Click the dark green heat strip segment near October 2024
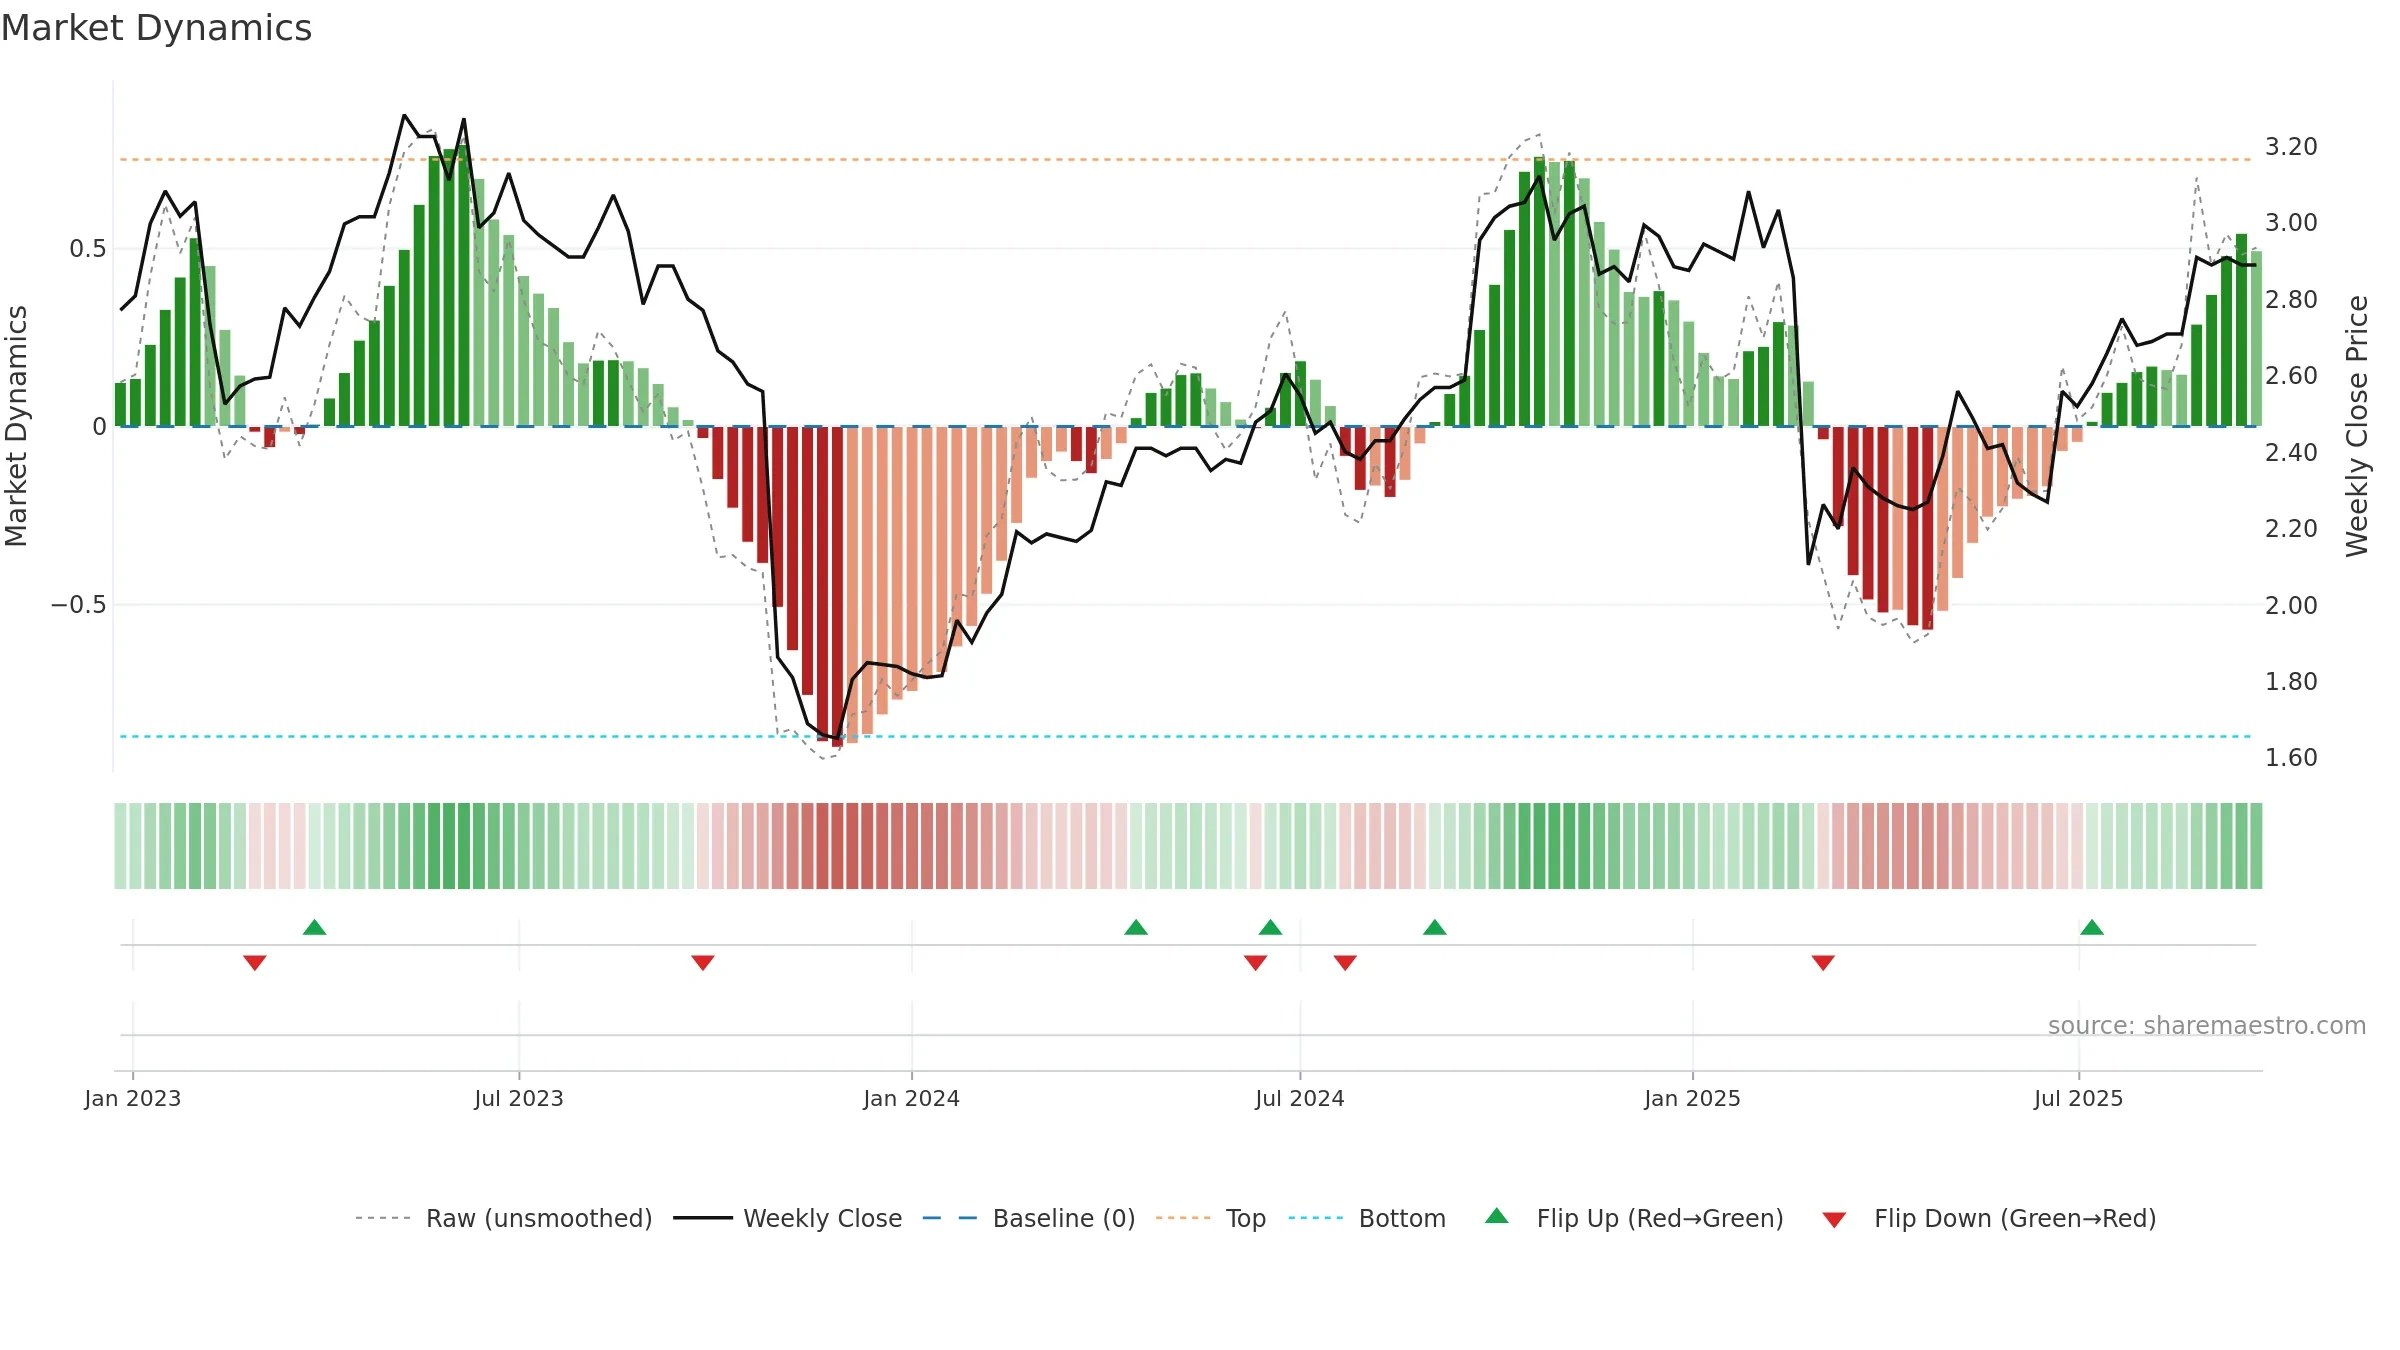2400x1350 pixels. pos(1539,846)
